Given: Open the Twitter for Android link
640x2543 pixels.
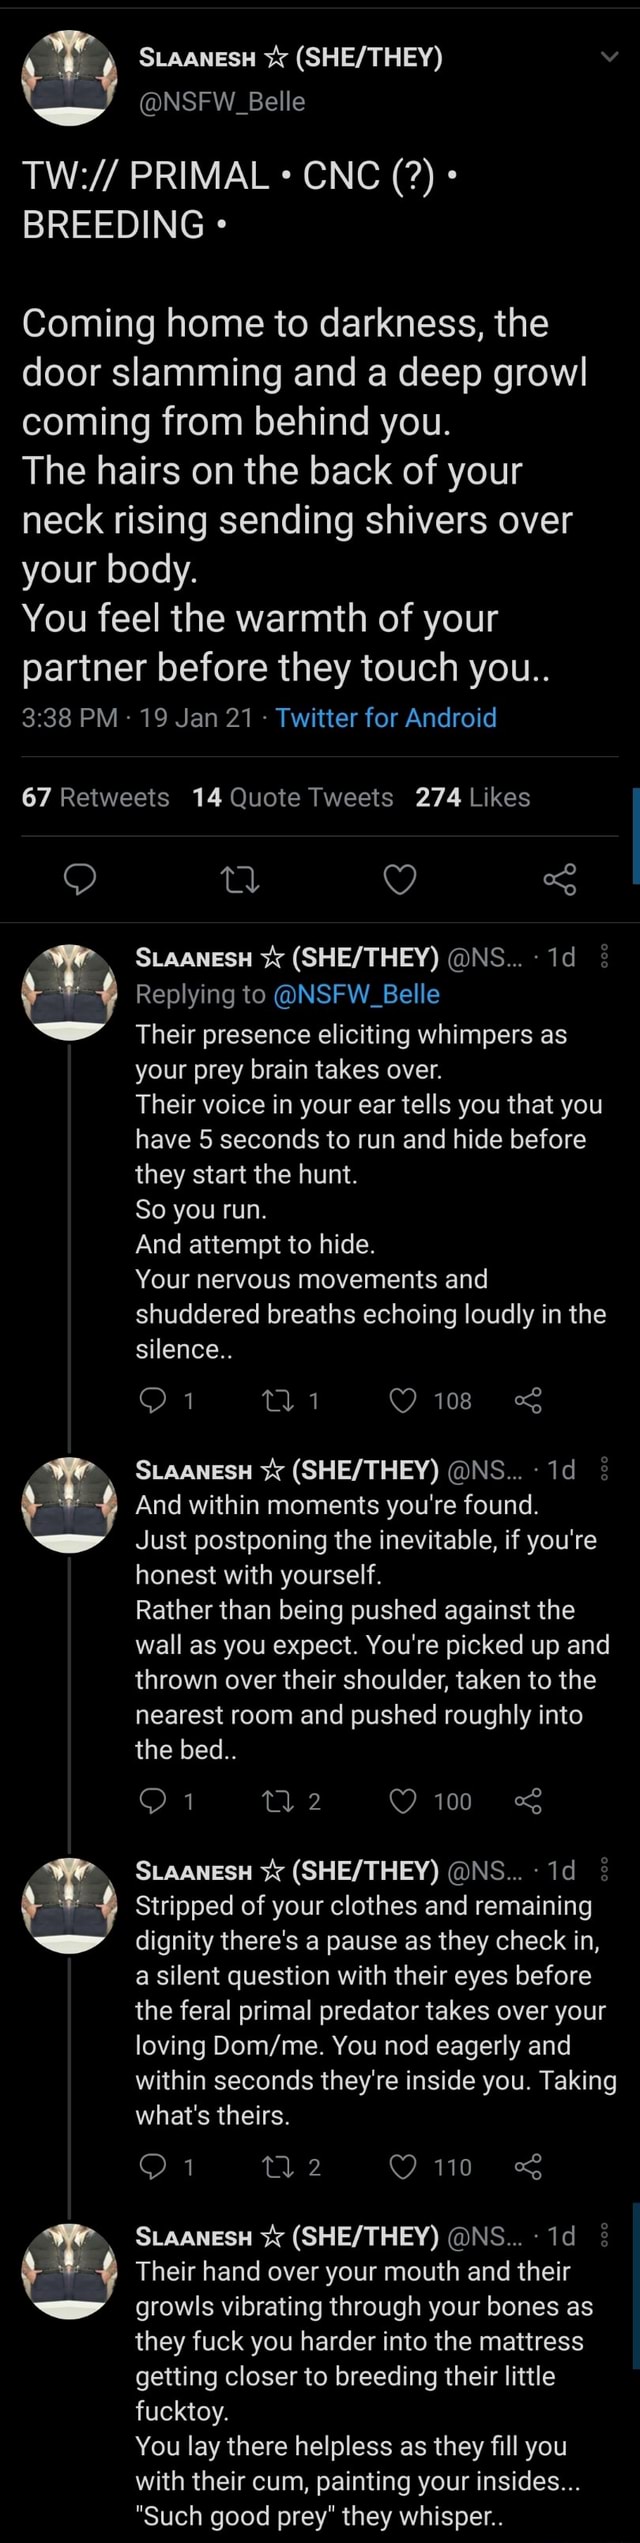Looking at the screenshot, I should point(386,717).
